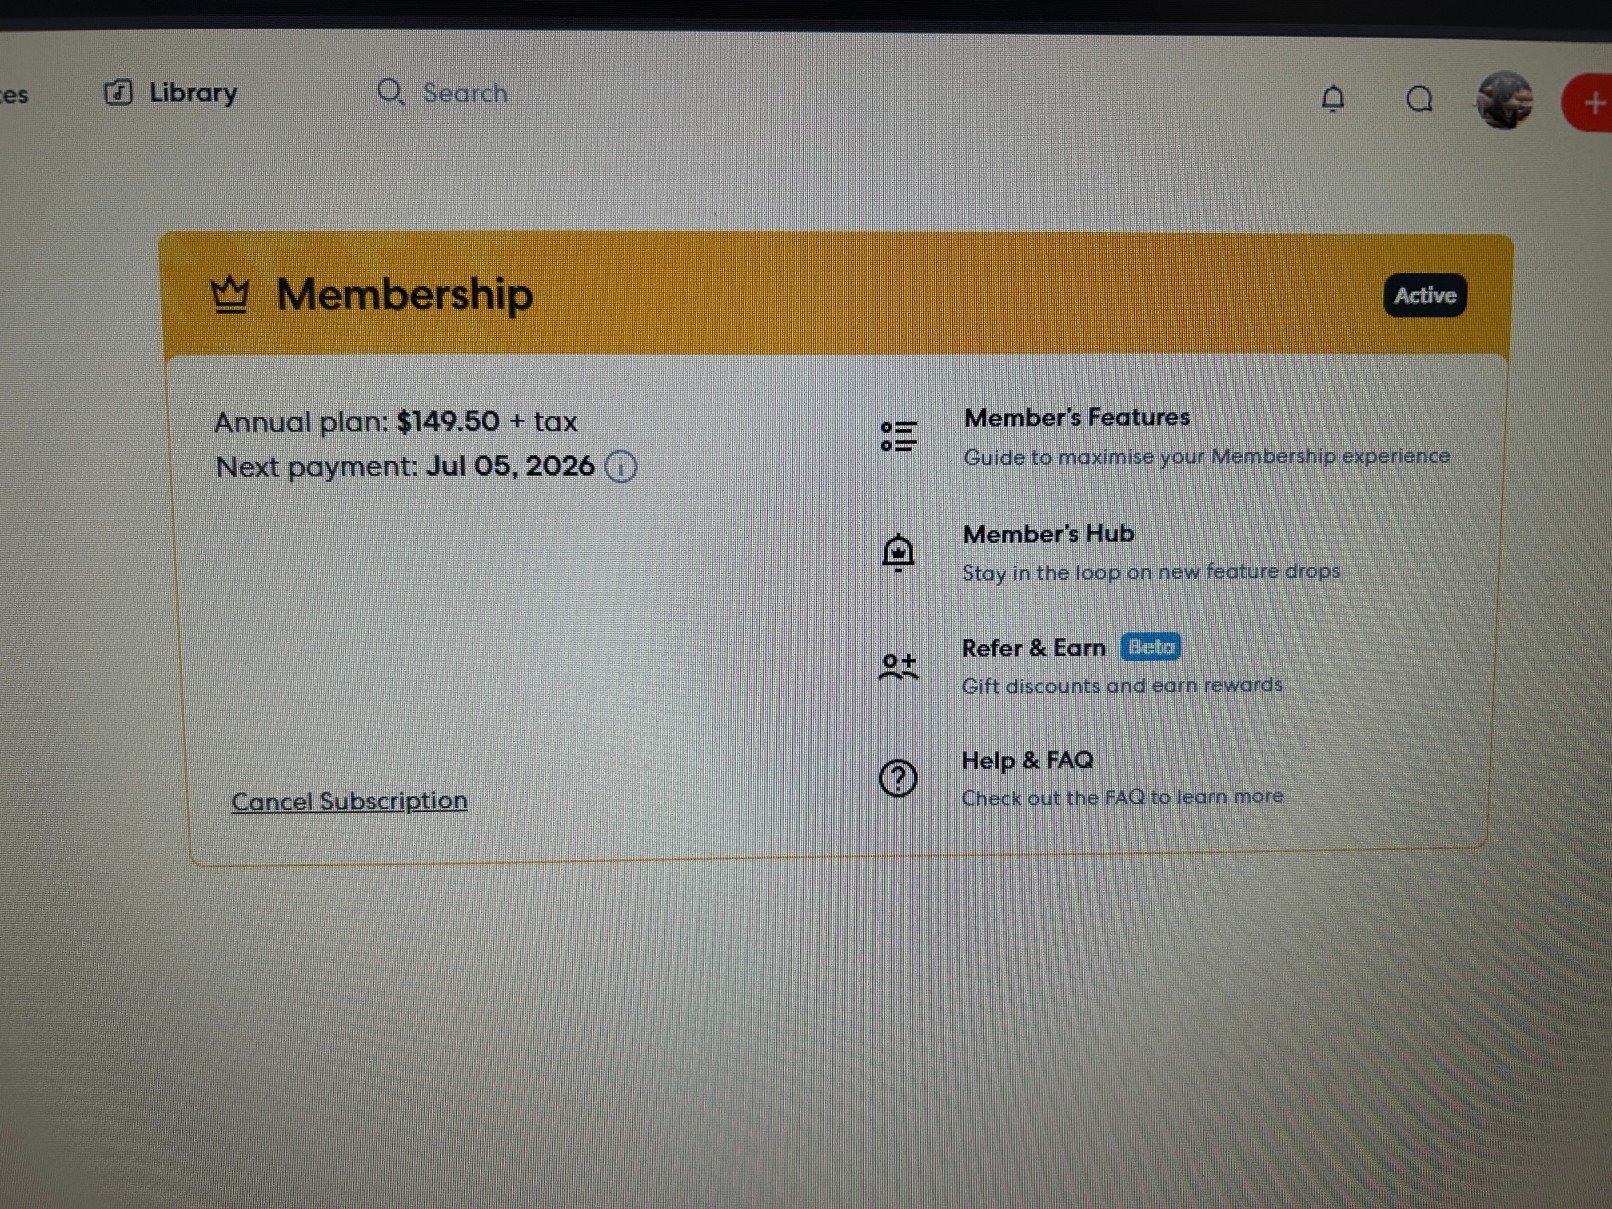Click Cancel Subscription link
The height and width of the screenshot is (1209, 1612).
(349, 801)
